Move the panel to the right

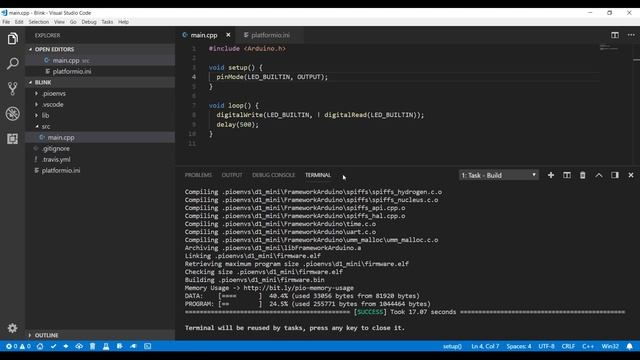(615, 175)
